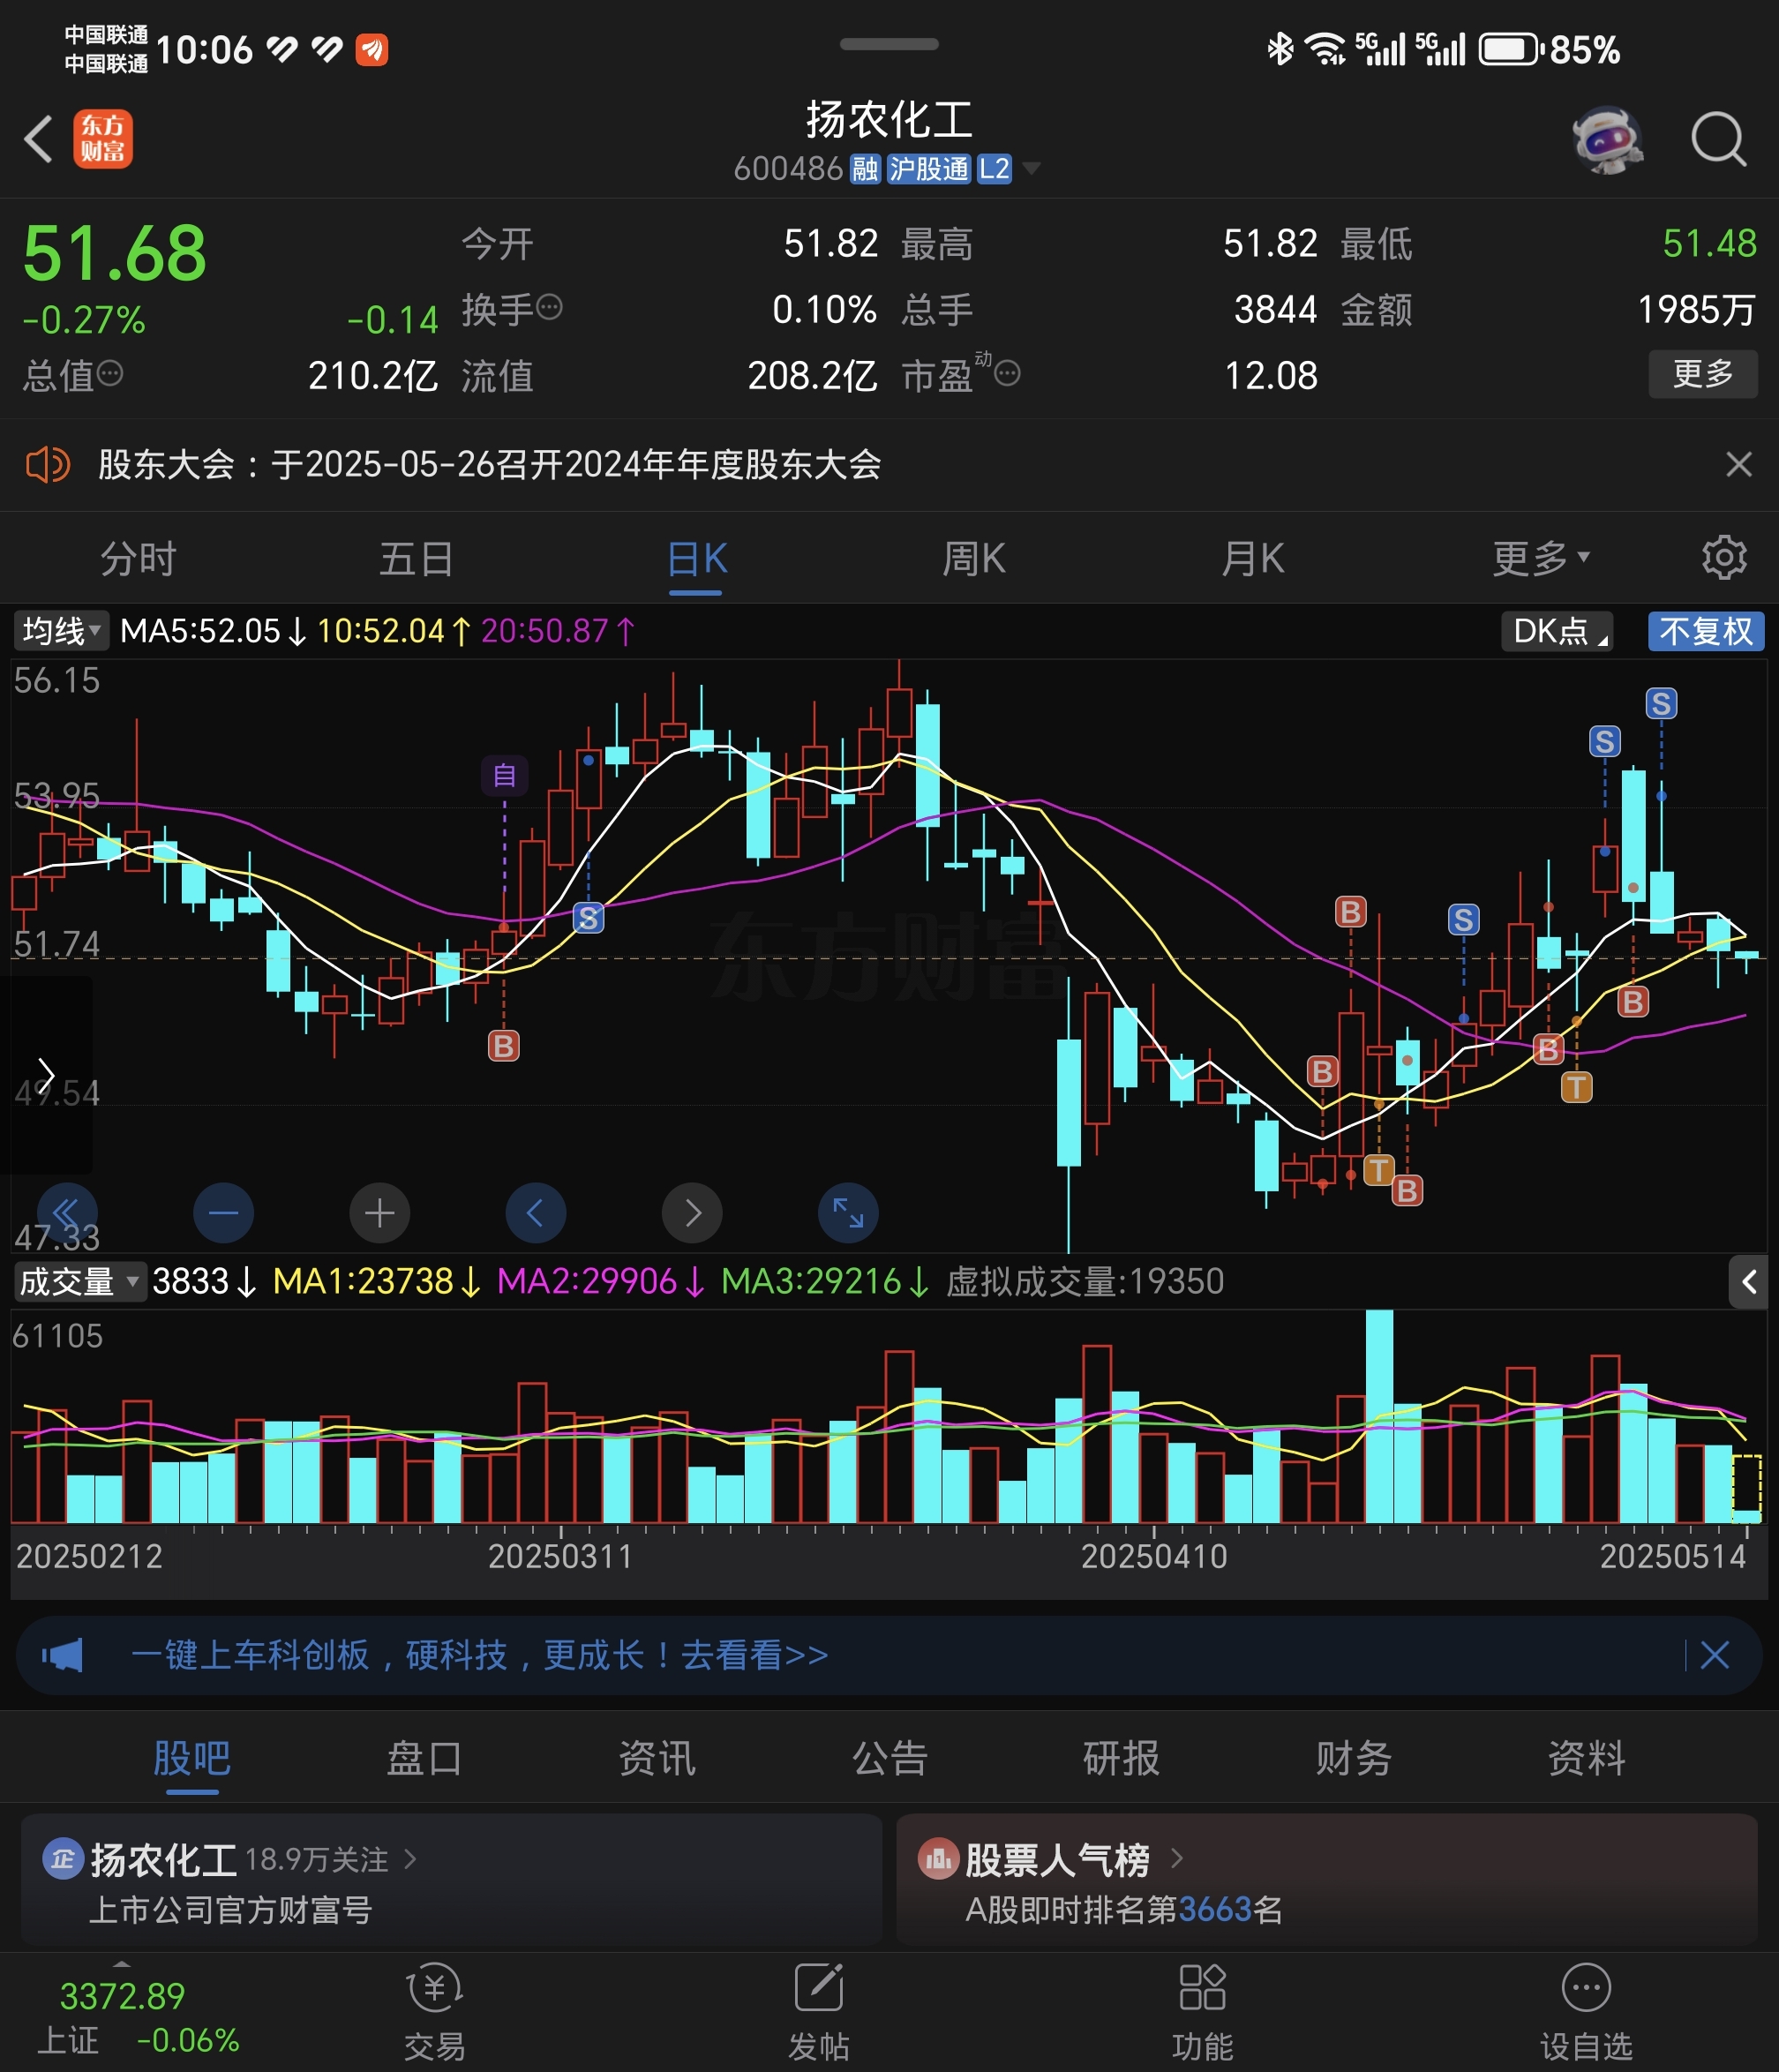Viewport: 1779px width, 2072px height.
Task: Open 发帖 post composer
Action: click(x=818, y=2013)
